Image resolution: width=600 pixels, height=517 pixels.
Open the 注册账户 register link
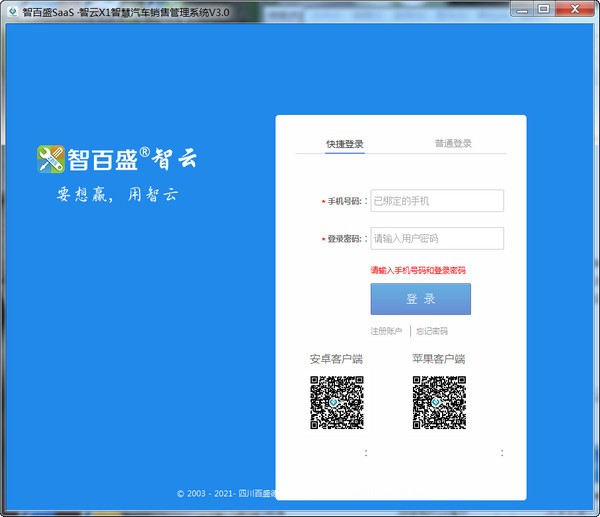tap(386, 331)
